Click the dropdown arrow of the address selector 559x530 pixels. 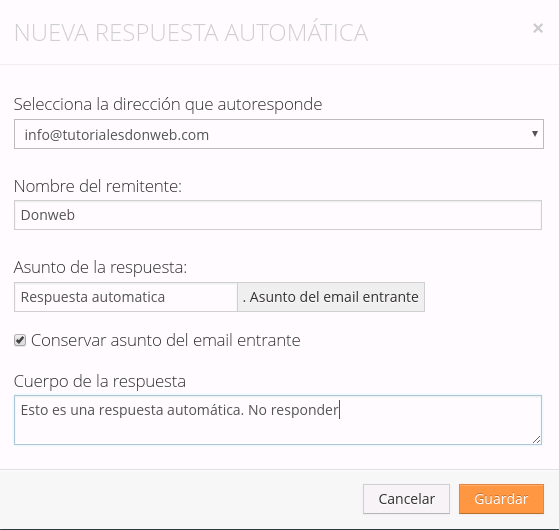[534, 134]
